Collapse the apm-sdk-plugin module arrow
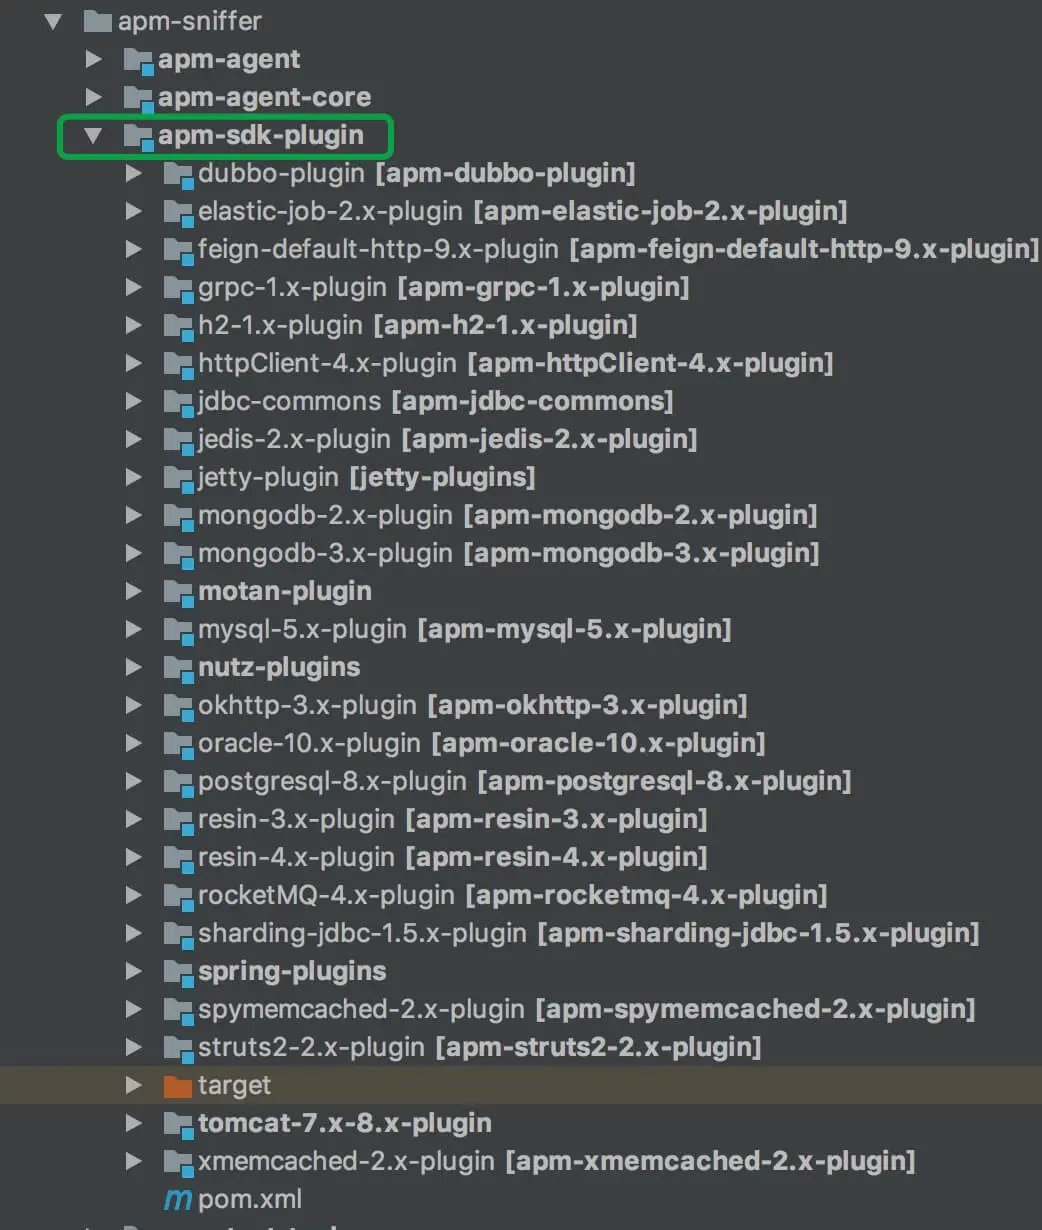Image resolution: width=1042 pixels, height=1230 pixels. (x=94, y=135)
